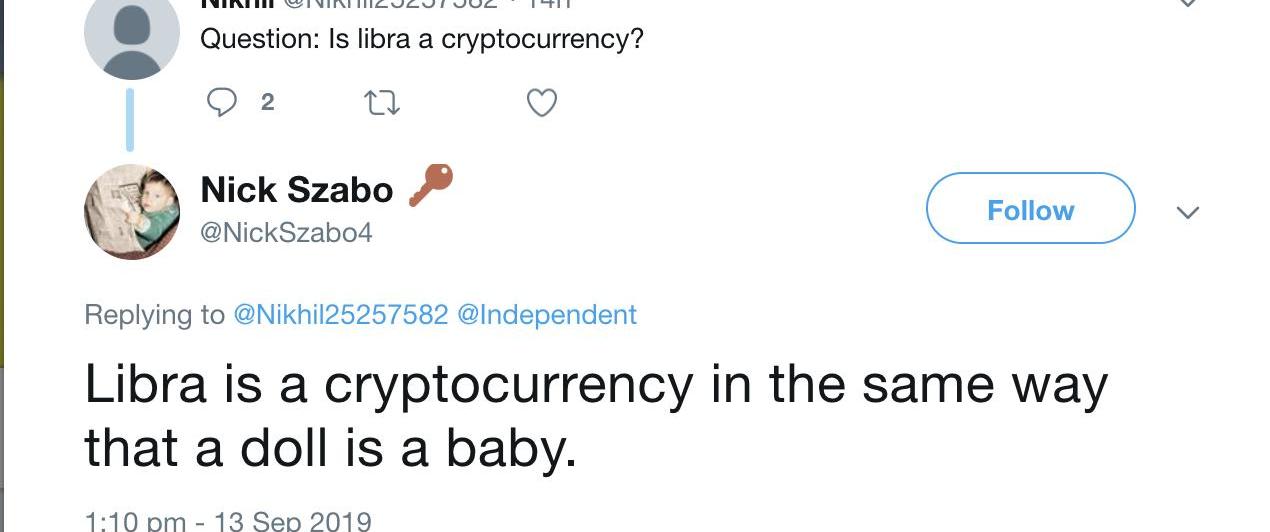Like the tweet with the heart icon
This screenshot has width=1270, height=532.
541,103
